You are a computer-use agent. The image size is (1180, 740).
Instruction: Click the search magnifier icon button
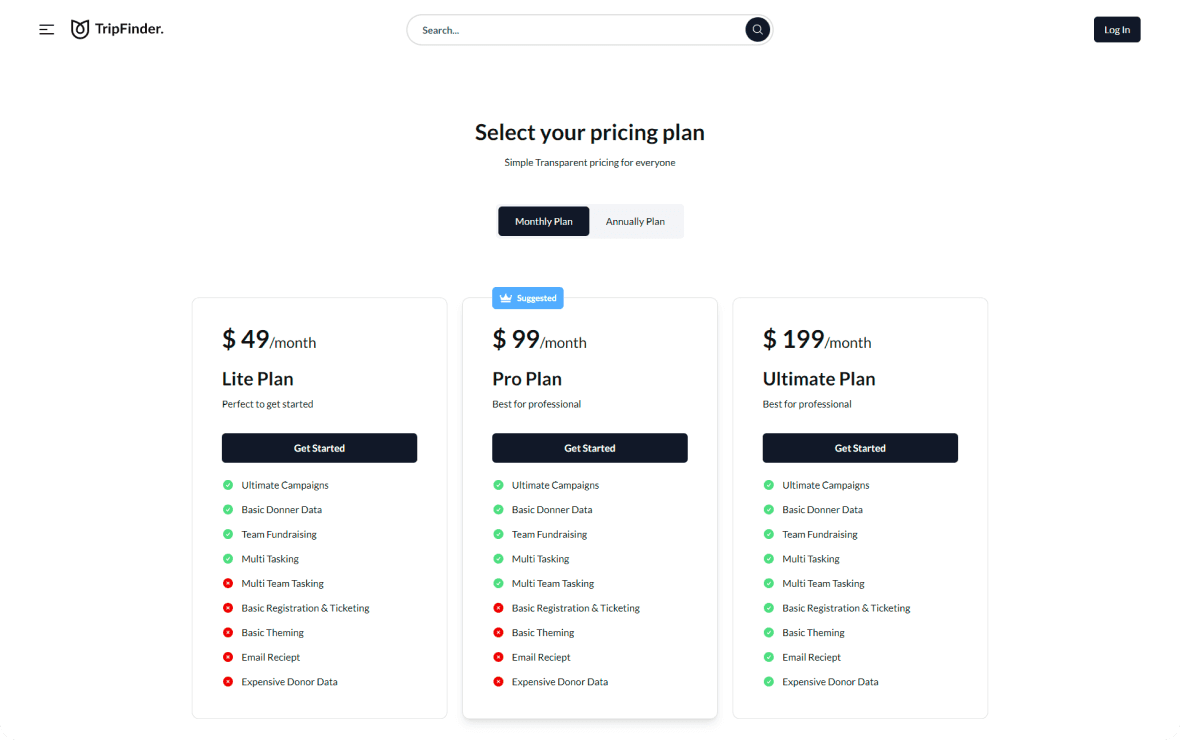click(x=757, y=29)
